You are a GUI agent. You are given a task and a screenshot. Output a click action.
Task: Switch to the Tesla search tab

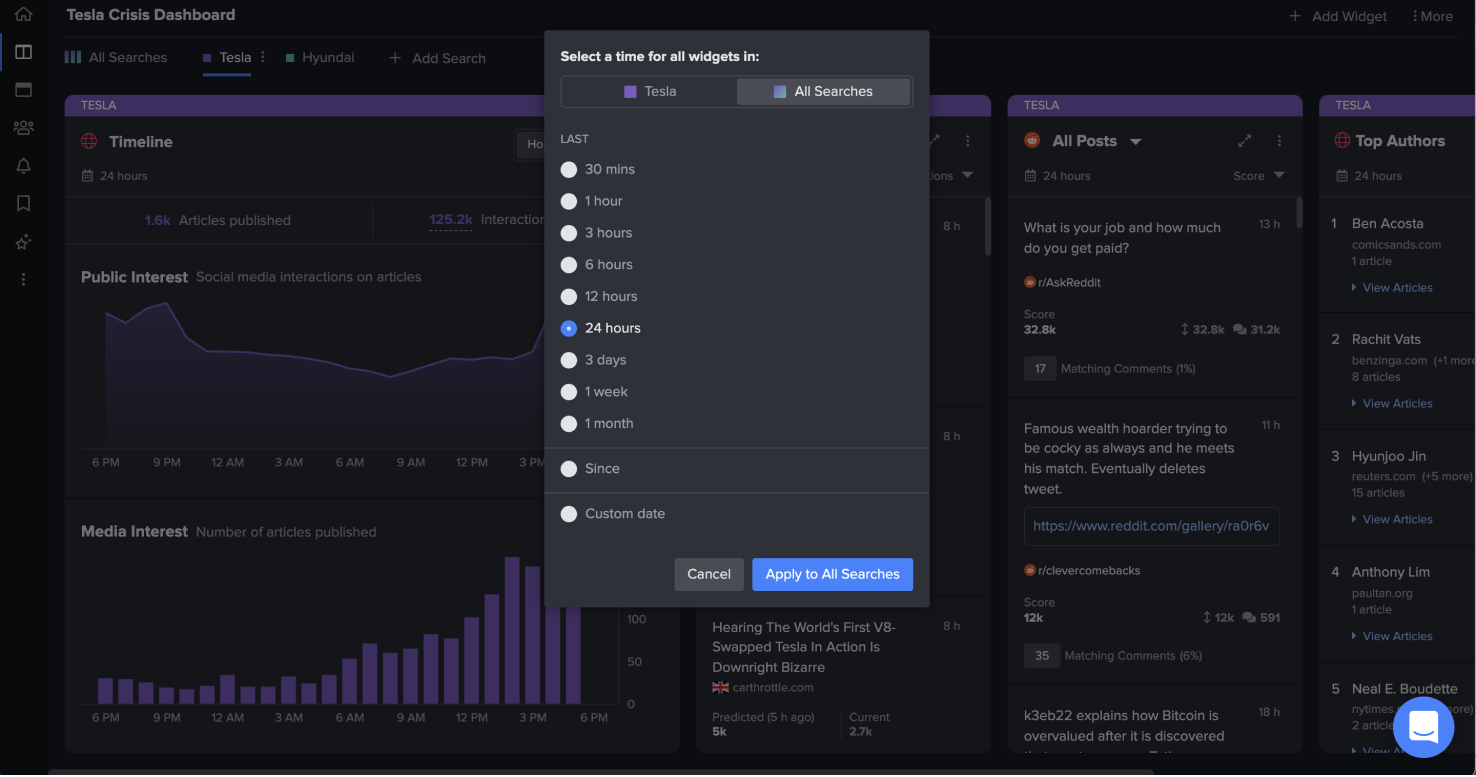click(227, 57)
